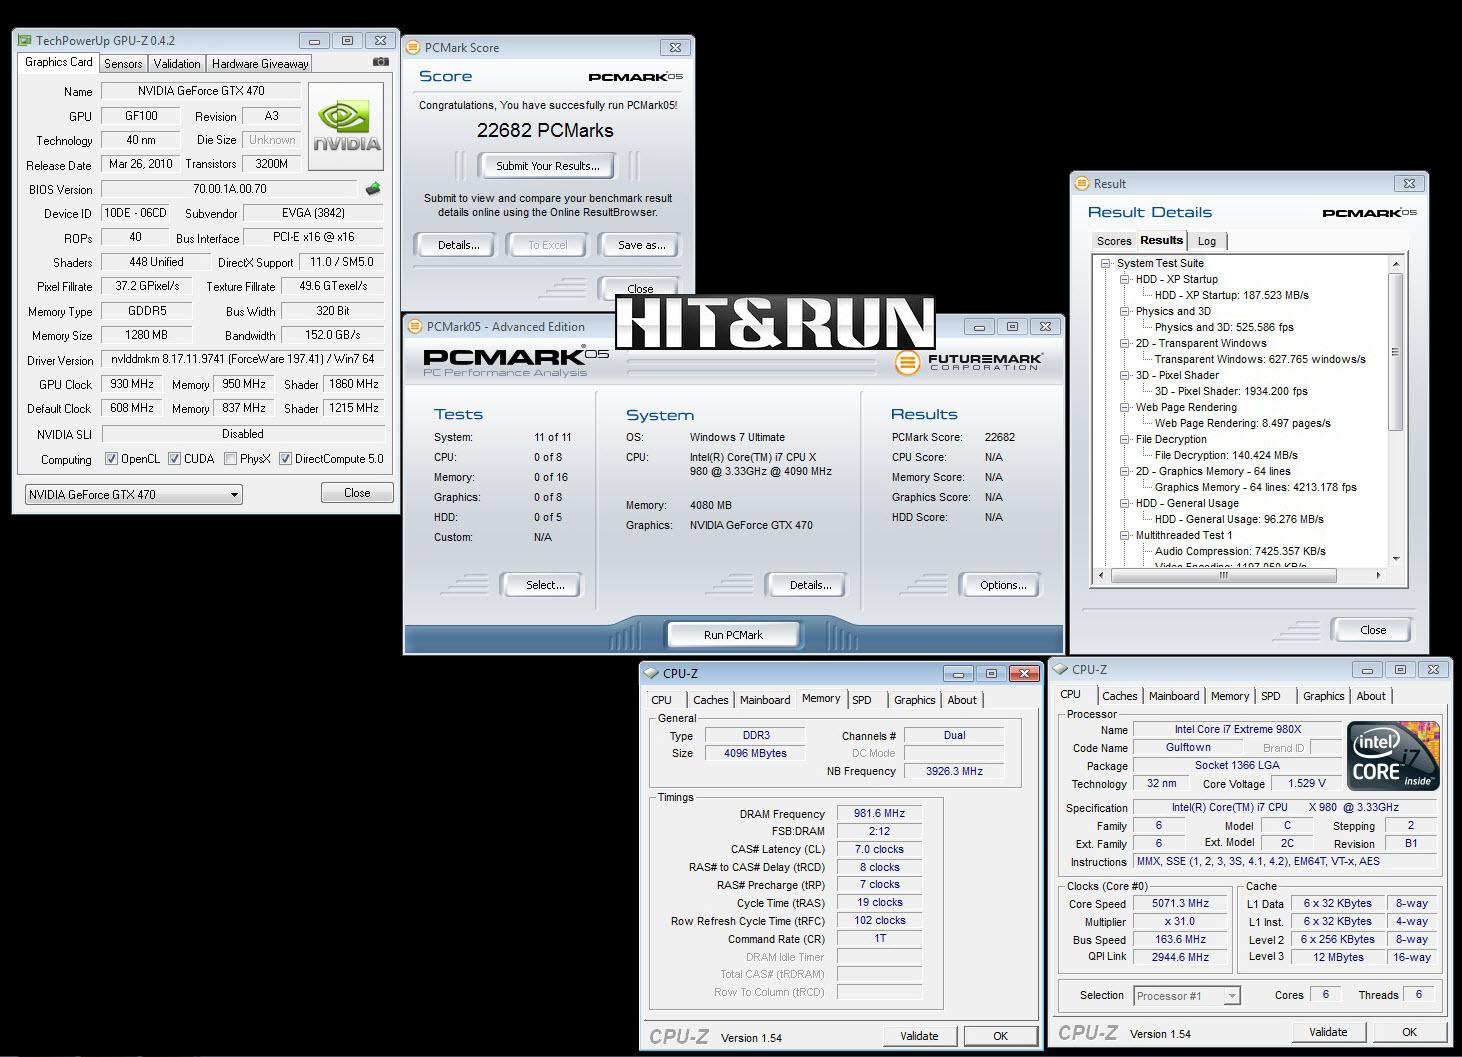Image resolution: width=1462 pixels, height=1057 pixels.
Task: Click Validate in CPU-Z Memory window
Action: click(x=919, y=1036)
